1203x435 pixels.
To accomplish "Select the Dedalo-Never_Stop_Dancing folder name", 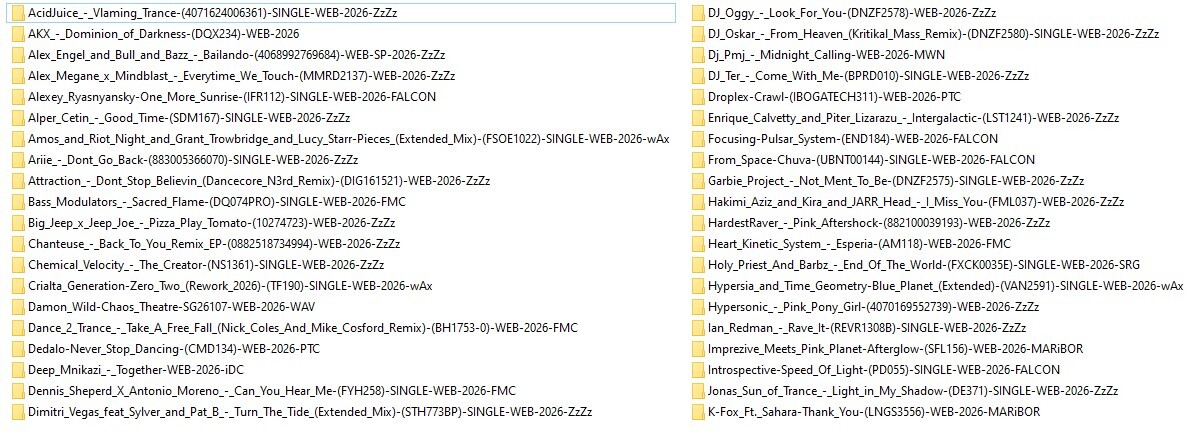I will tap(174, 349).
